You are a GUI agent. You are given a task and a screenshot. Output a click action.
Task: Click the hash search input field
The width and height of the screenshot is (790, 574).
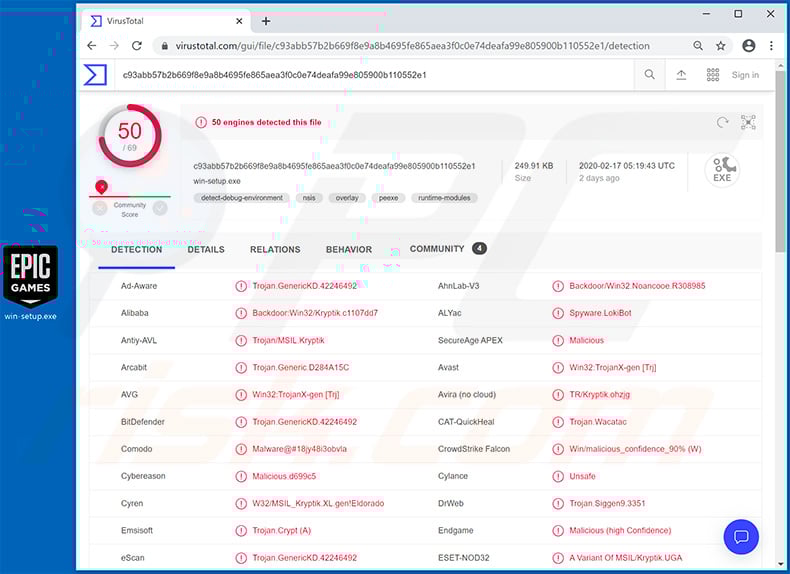[374, 75]
